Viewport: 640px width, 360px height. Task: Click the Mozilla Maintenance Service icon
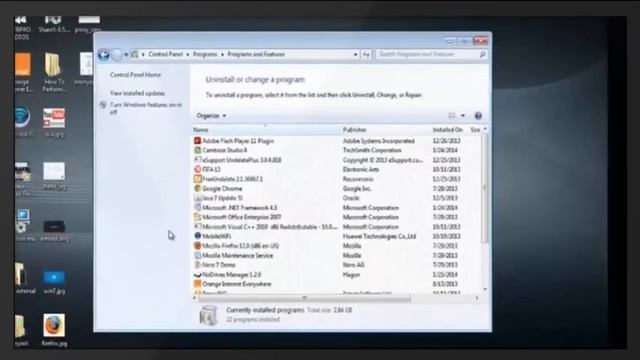(x=198, y=256)
